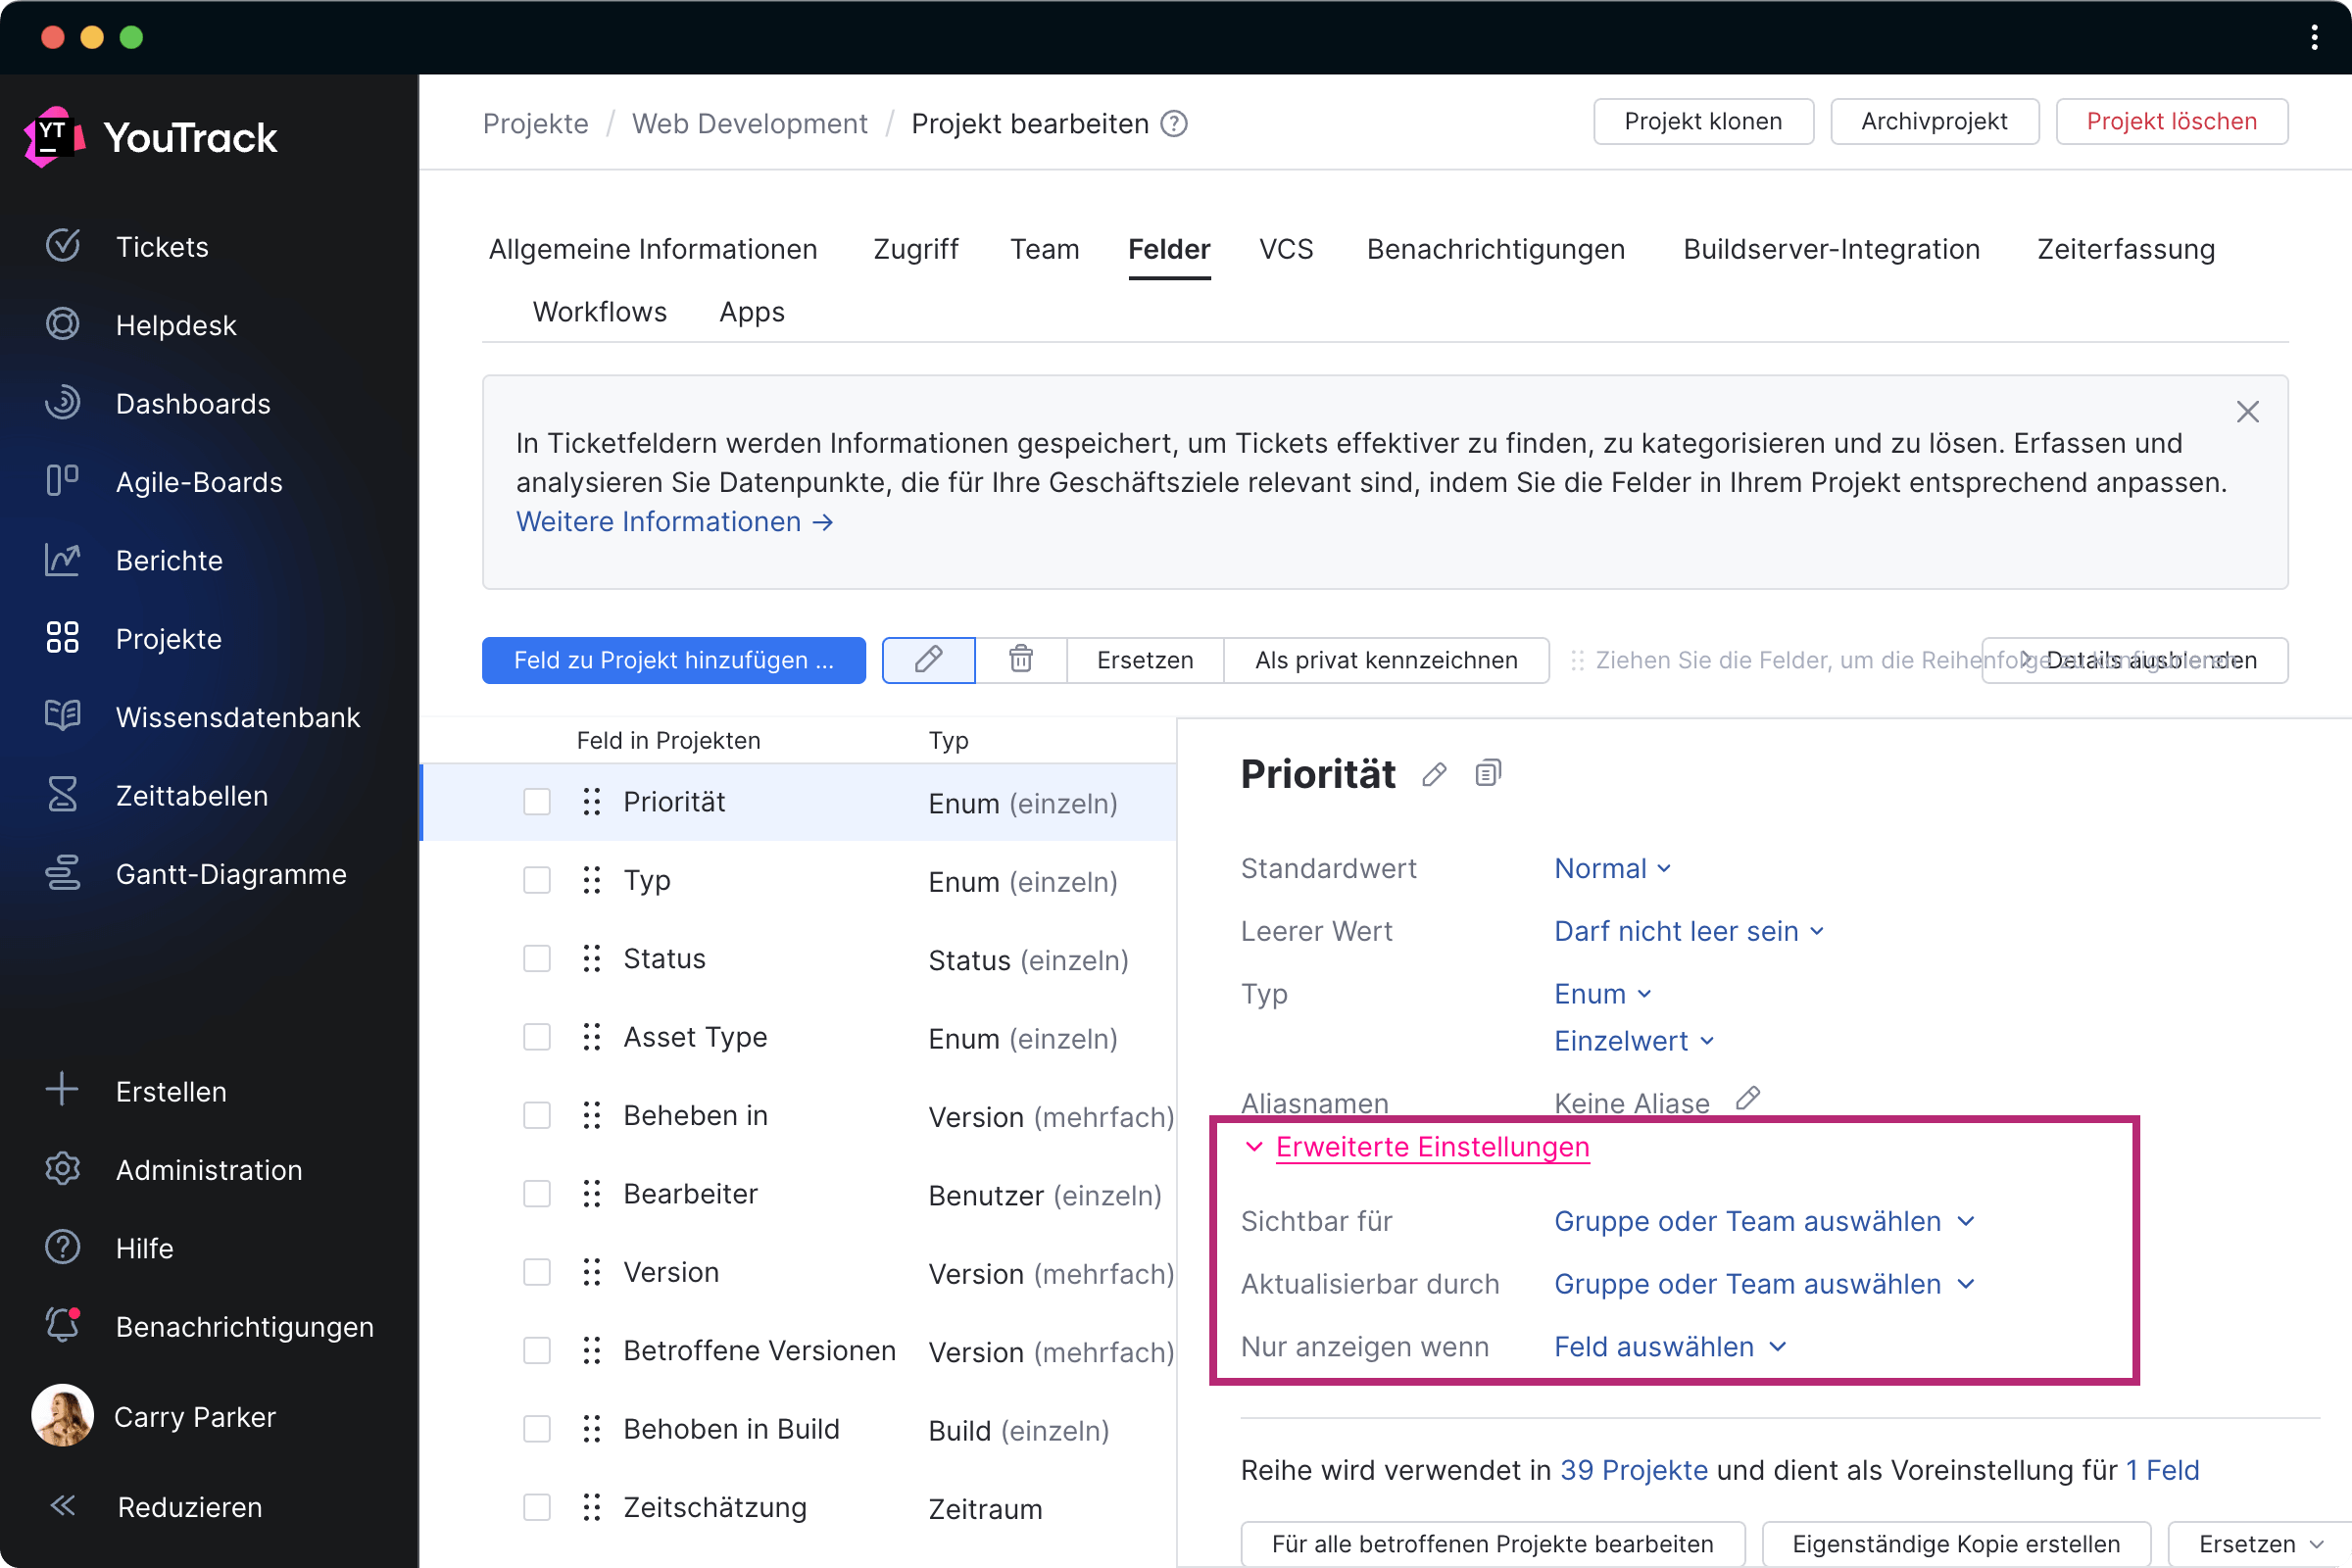The height and width of the screenshot is (1568, 2352).
Task: Open Sichtbar für group selection dropdown
Action: 1760,1220
